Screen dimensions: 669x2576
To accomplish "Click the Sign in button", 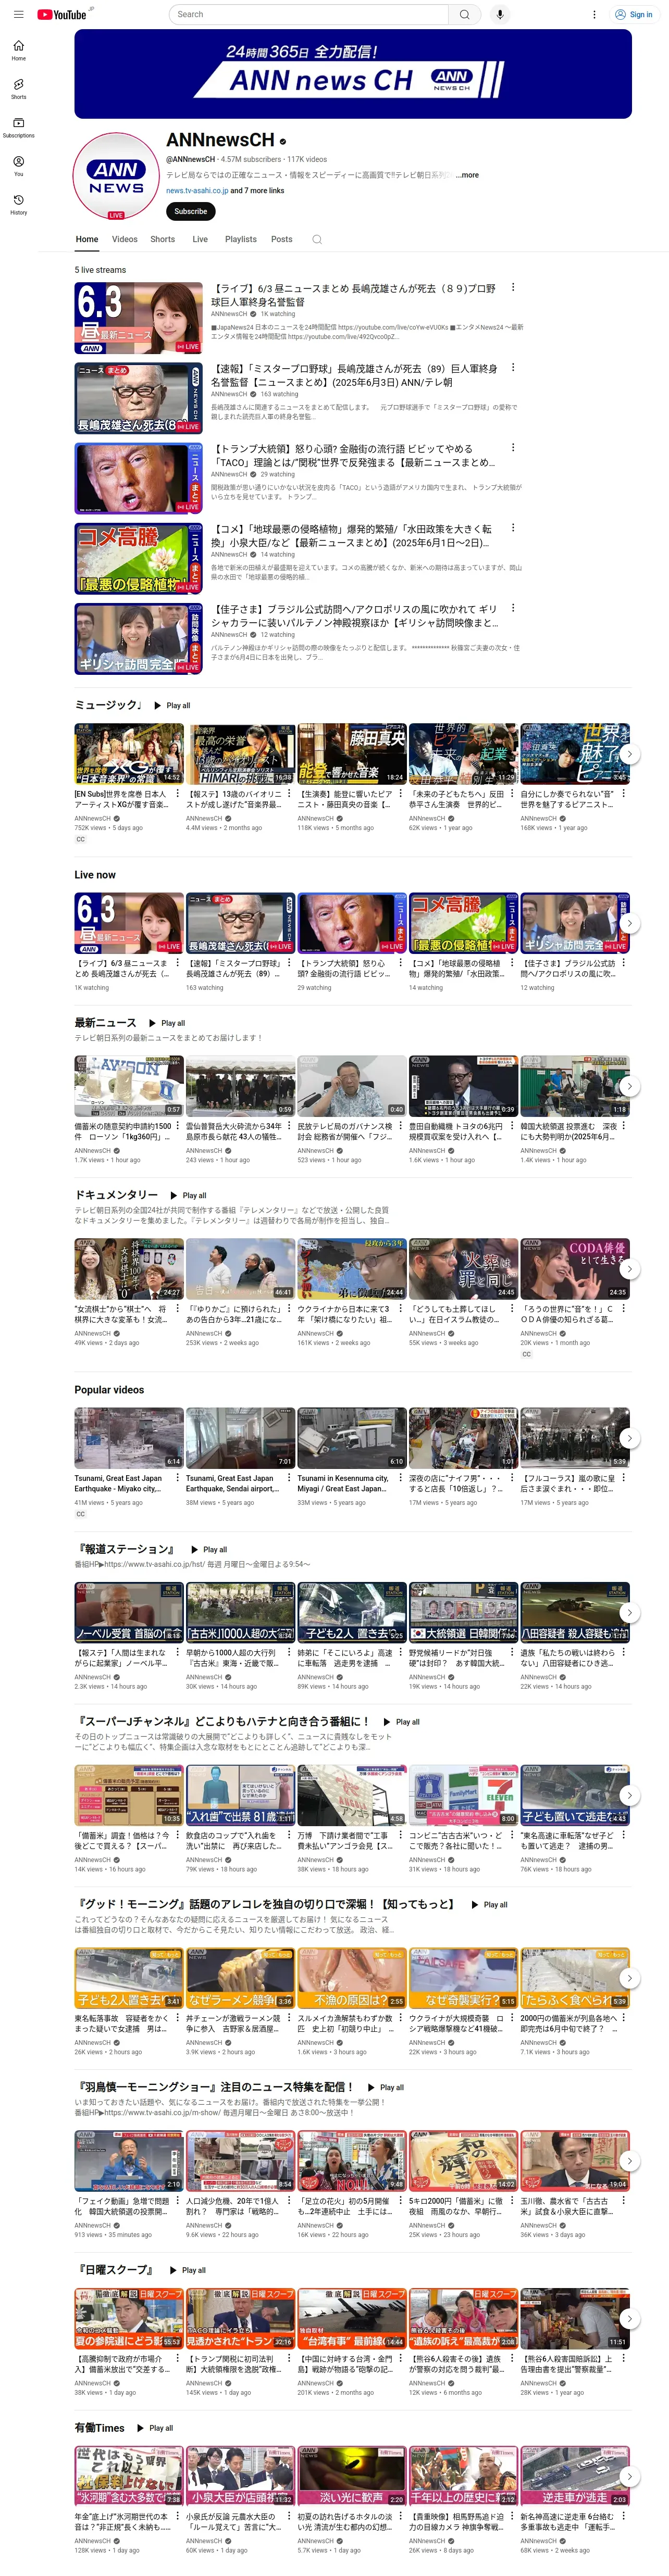I will click(634, 14).
